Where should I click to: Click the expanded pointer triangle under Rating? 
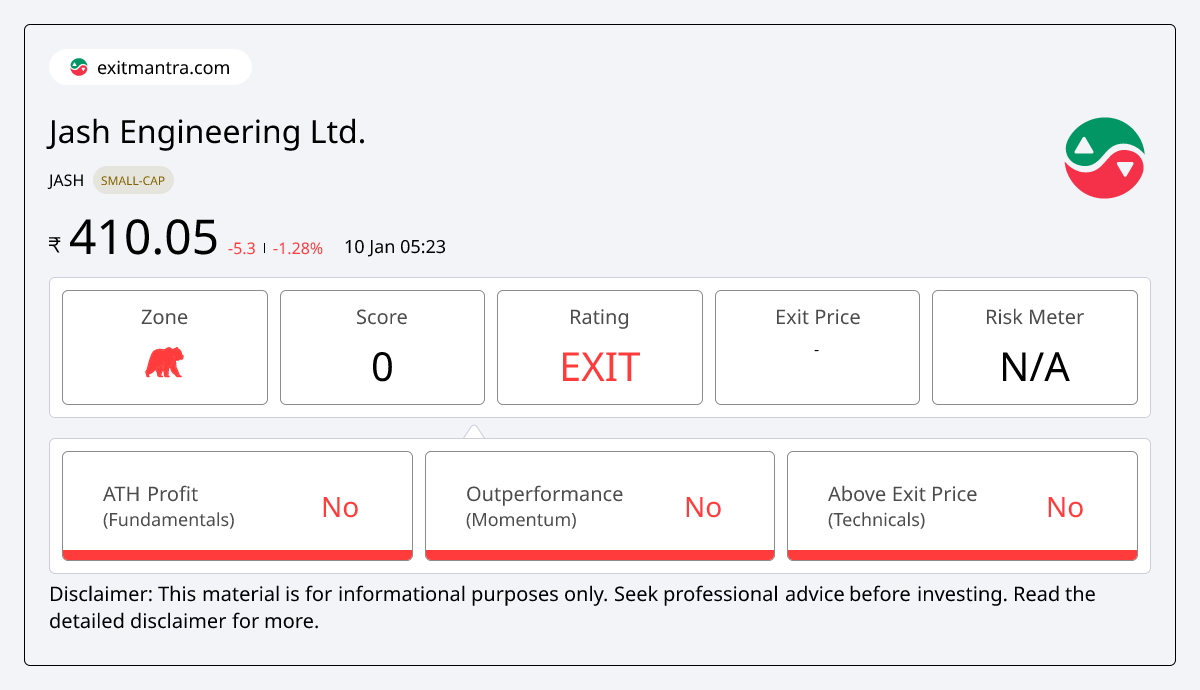pyautogui.click(x=474, y=432)
